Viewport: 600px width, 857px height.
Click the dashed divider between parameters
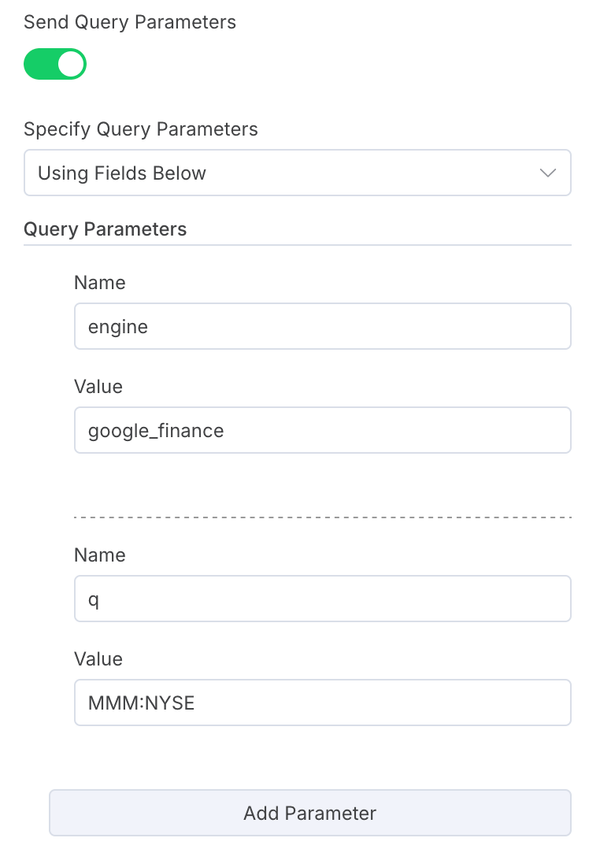[x=322, y=516]
